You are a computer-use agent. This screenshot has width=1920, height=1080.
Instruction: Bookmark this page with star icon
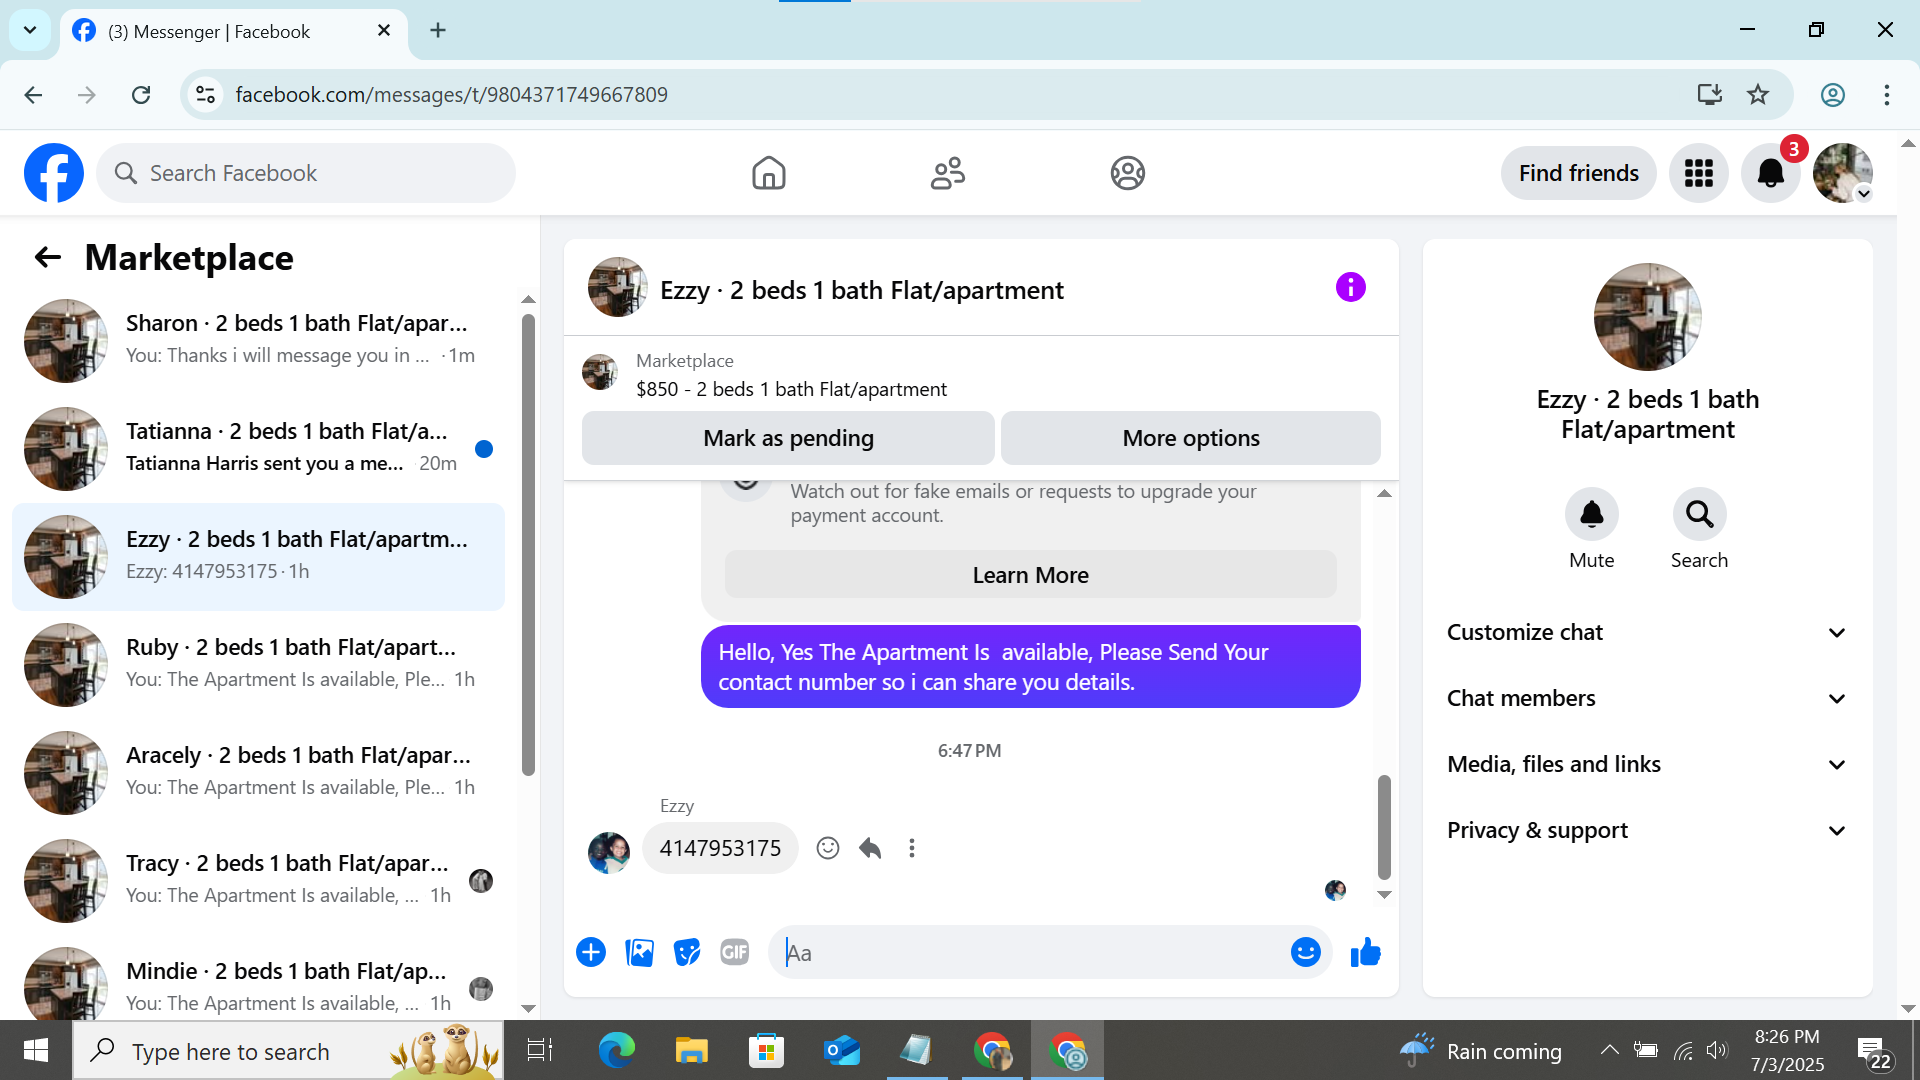(1758, 95)
